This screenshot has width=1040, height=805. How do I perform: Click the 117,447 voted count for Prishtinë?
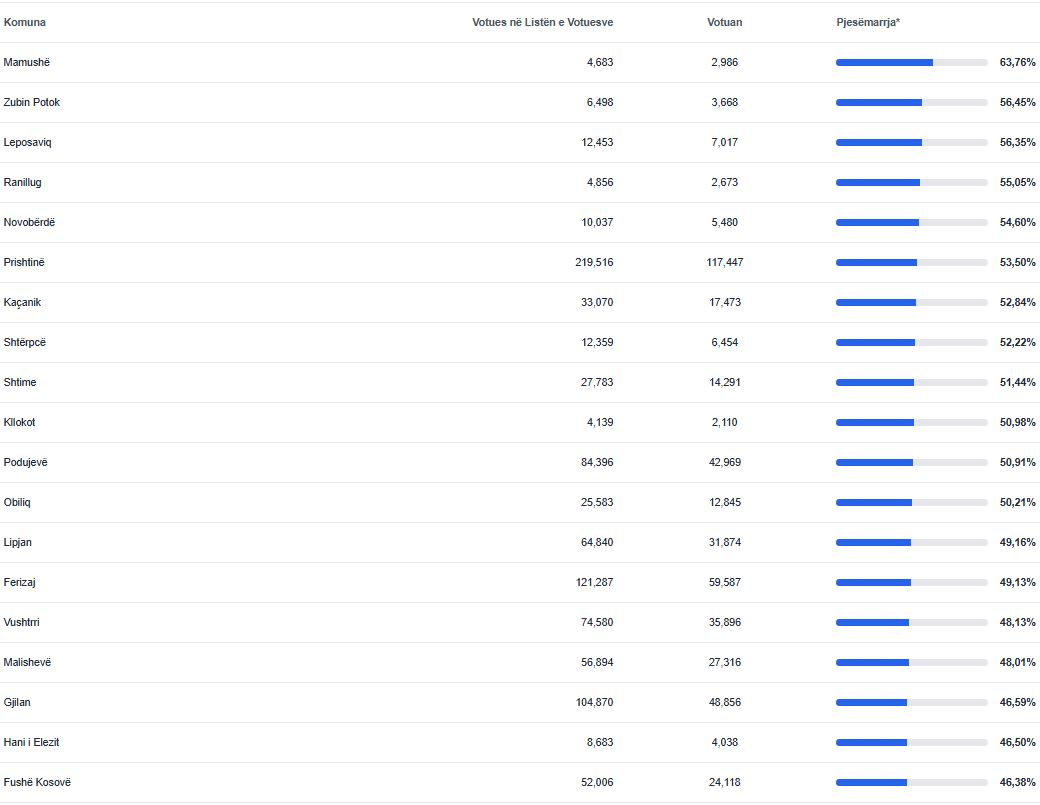tap(724, 262)
